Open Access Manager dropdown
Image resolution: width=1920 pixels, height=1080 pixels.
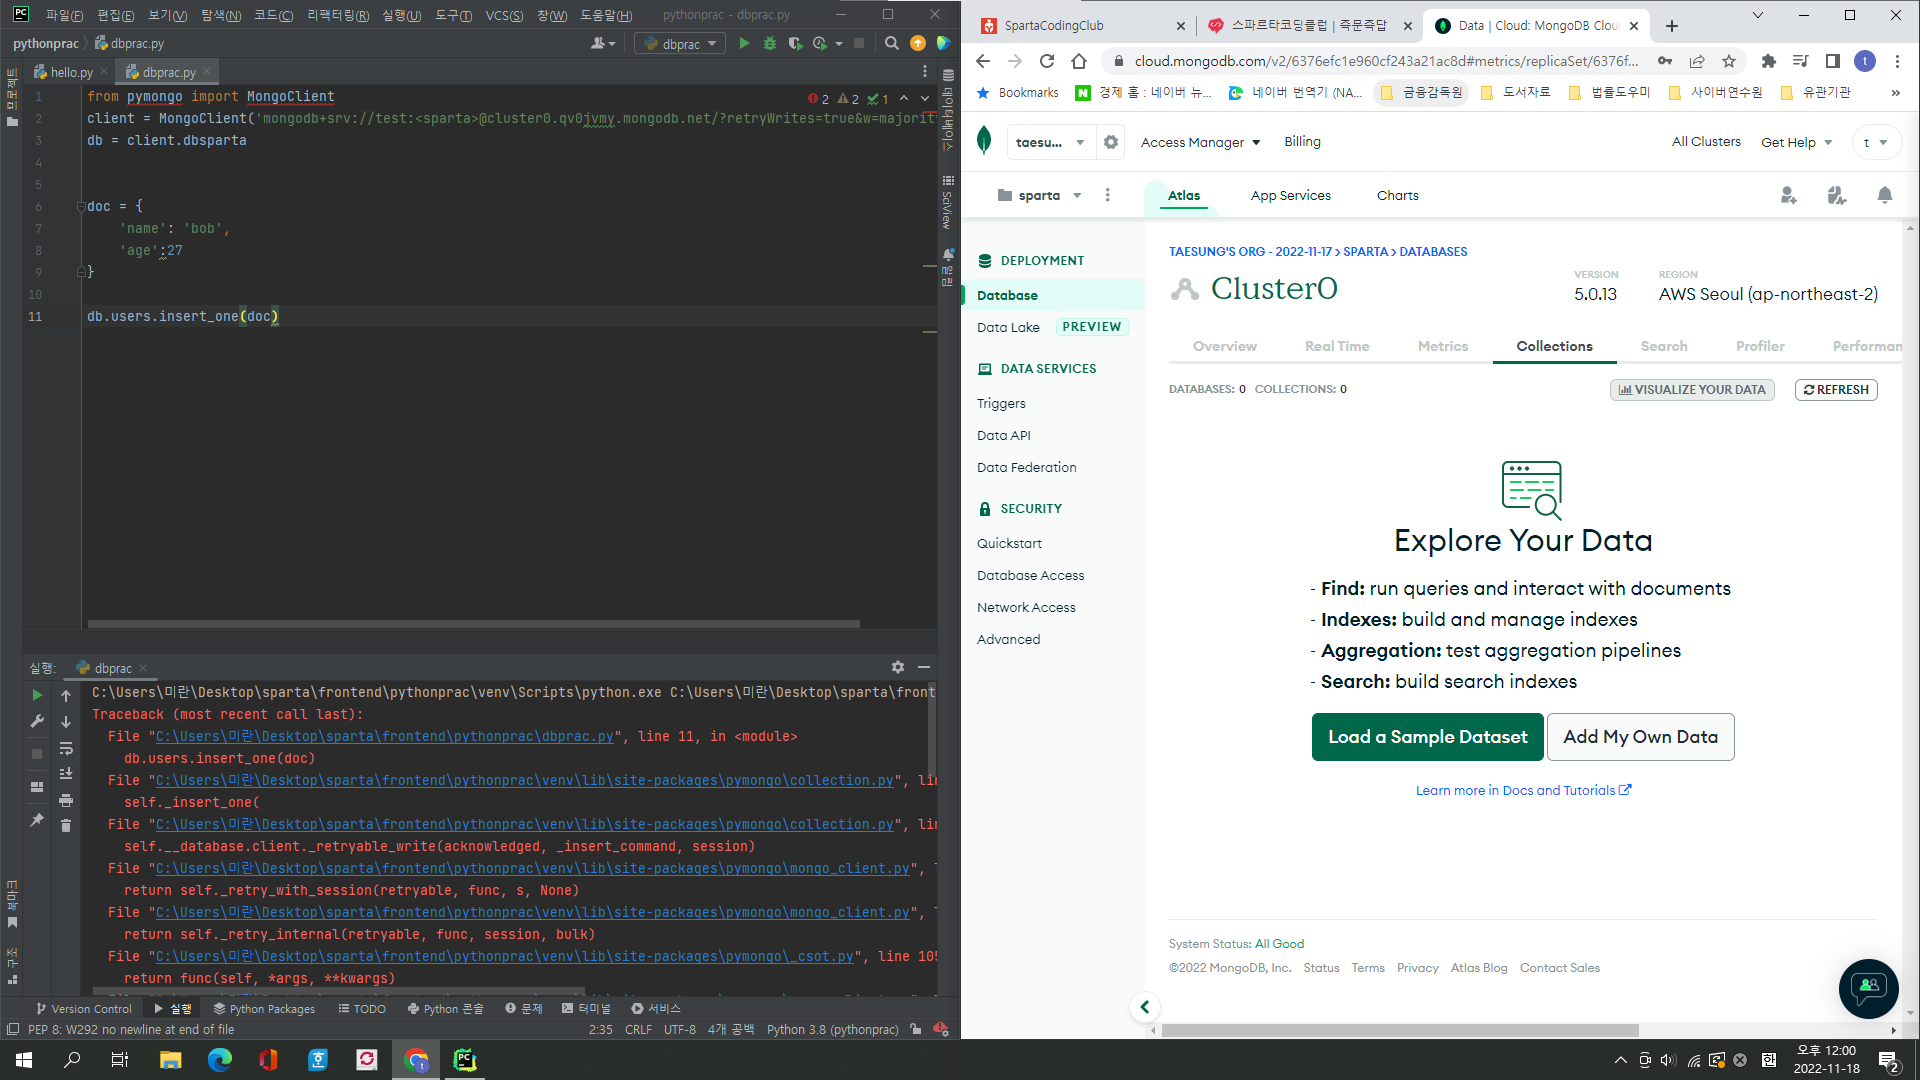pyautogui.click(x=1200, y=142)
